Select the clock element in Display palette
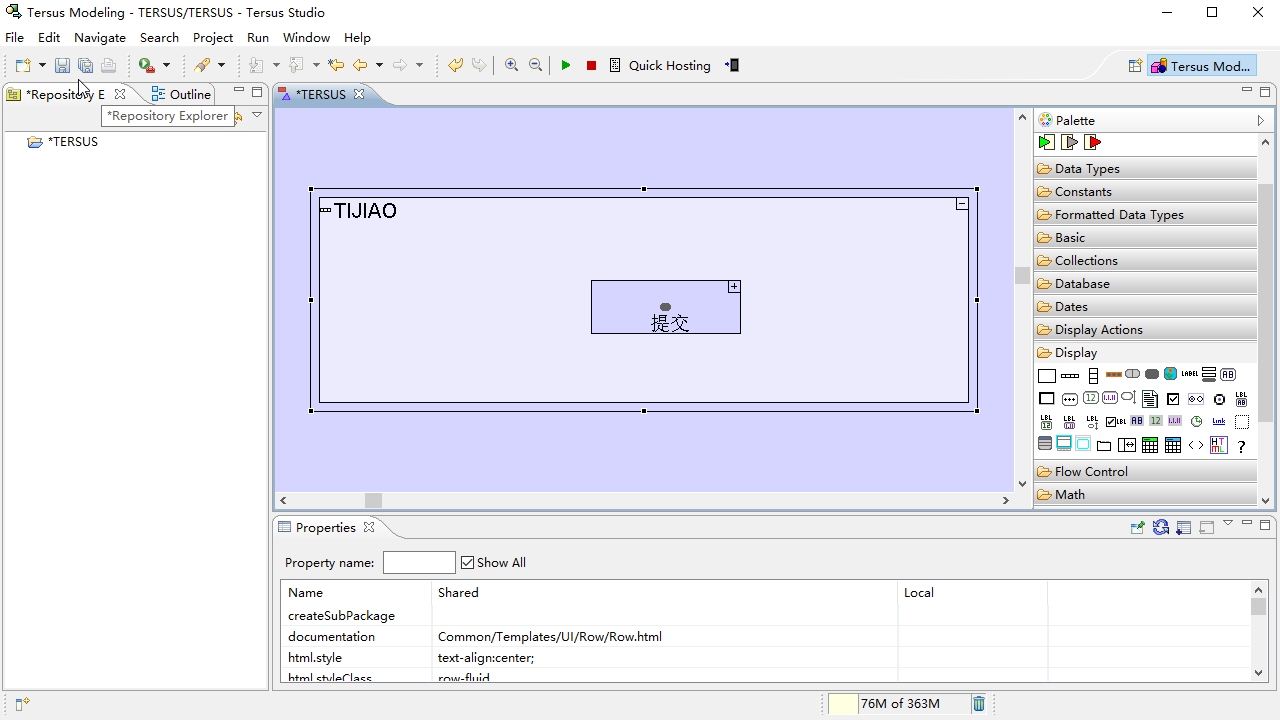Viewport: 1280px width, 720px height. click(1196, 421)
